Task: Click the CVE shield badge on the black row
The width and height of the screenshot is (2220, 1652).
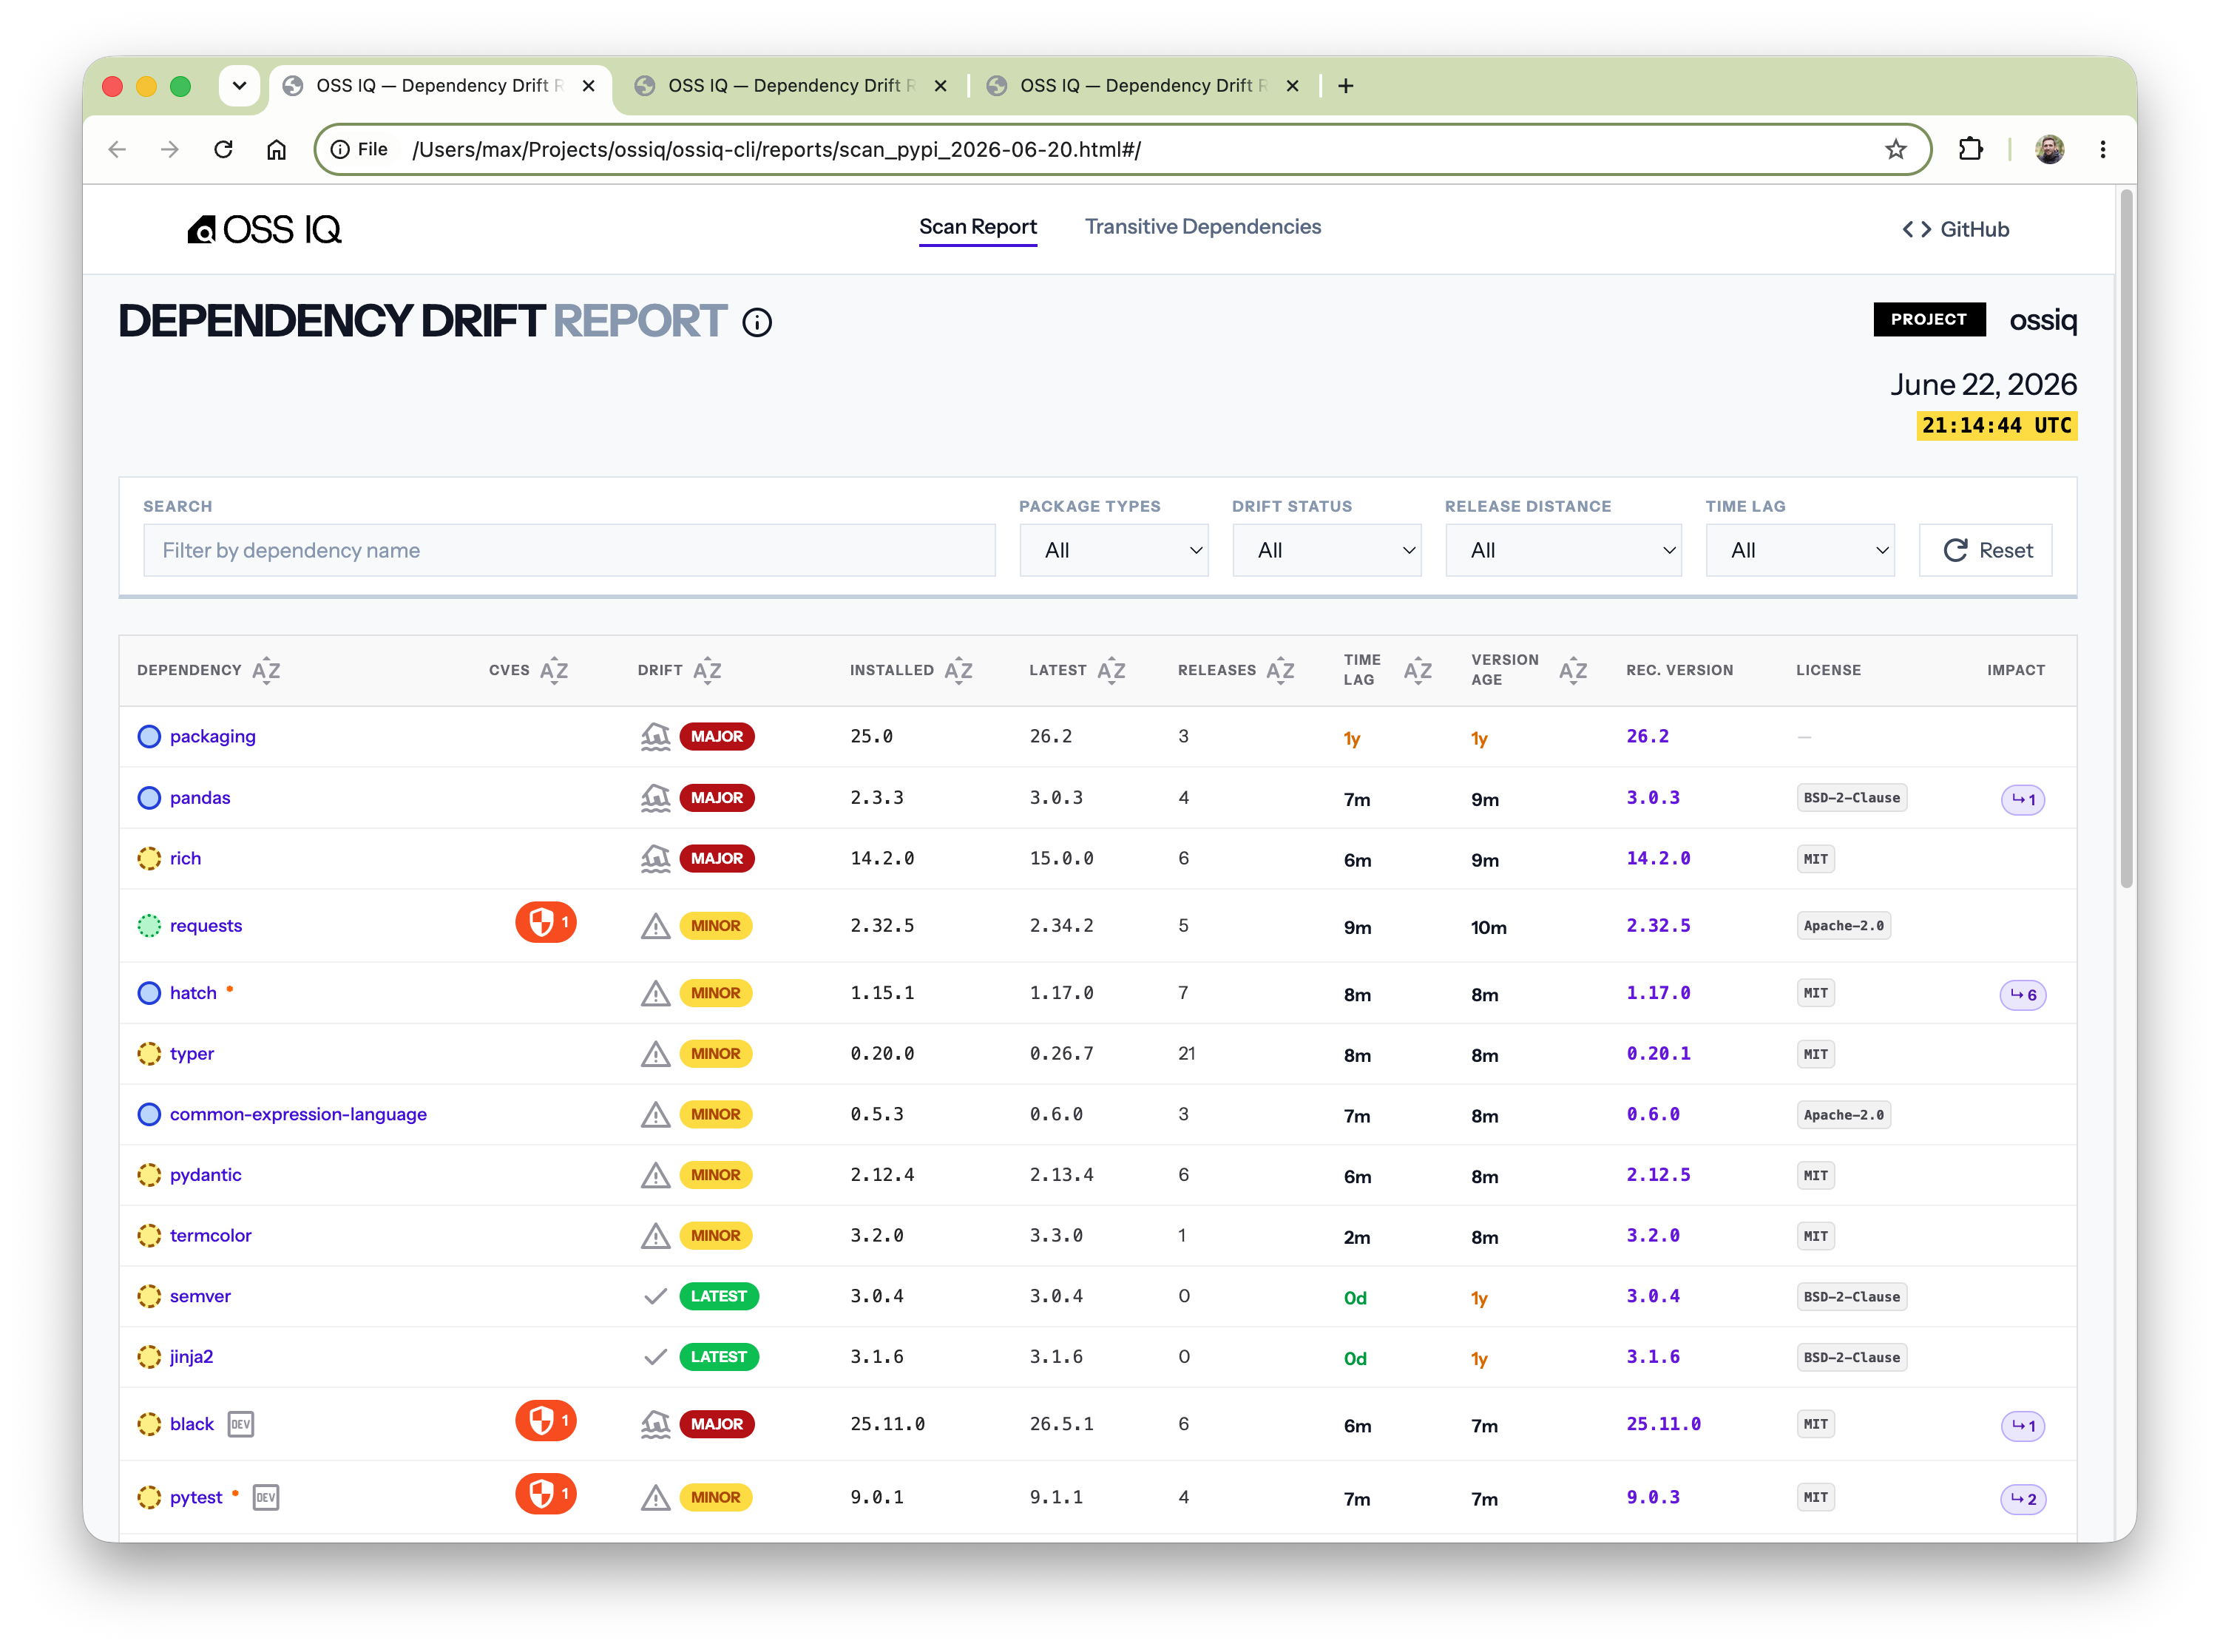Action: click(x=546, y=1421)
